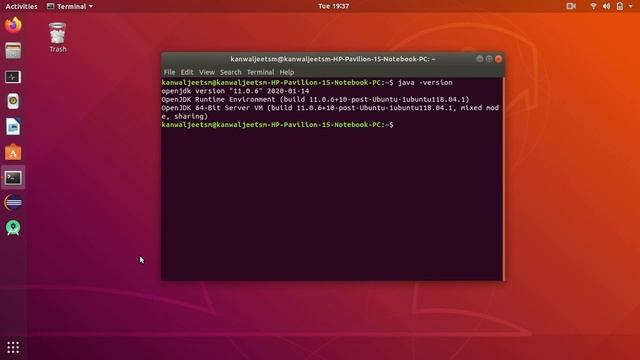Open the Terminal app menu in top bar

[70, 6]
